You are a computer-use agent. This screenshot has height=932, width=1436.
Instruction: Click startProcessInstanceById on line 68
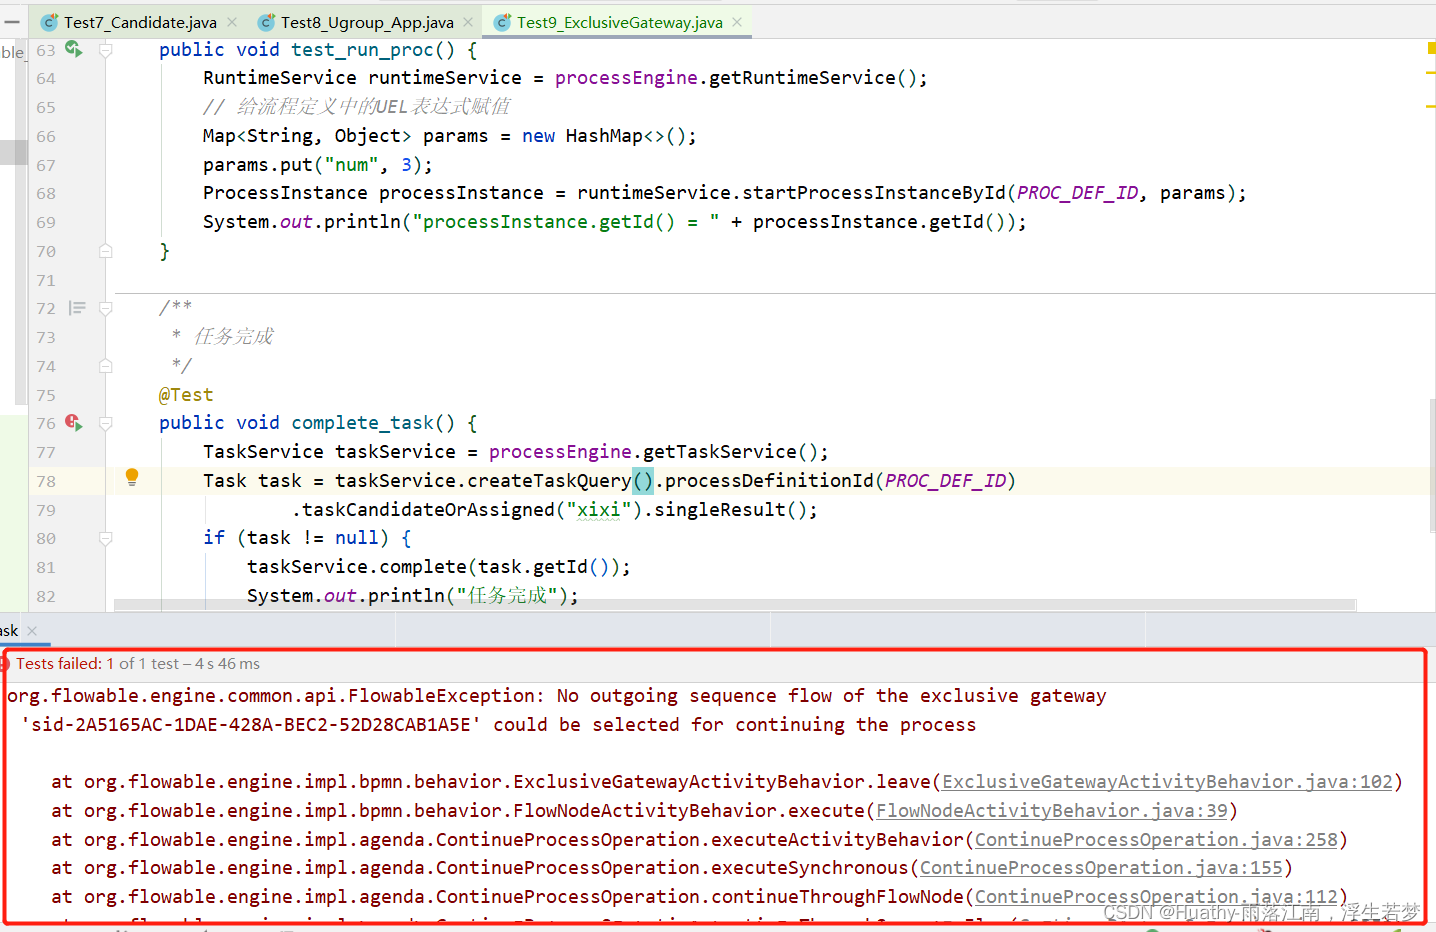(874, 193)
